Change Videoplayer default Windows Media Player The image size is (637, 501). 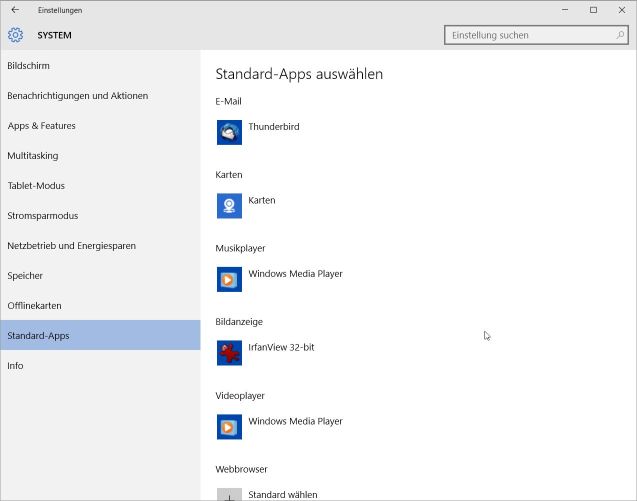(280, 427)
